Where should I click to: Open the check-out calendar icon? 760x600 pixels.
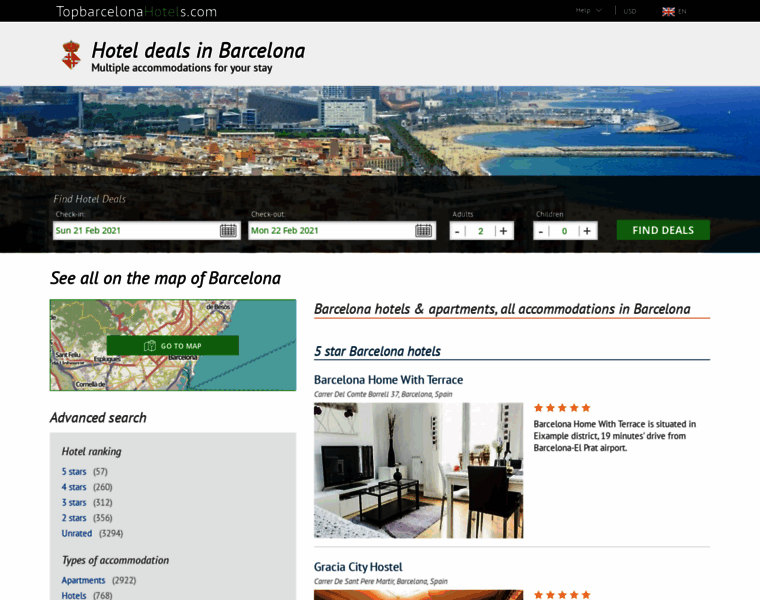point(423,231)
